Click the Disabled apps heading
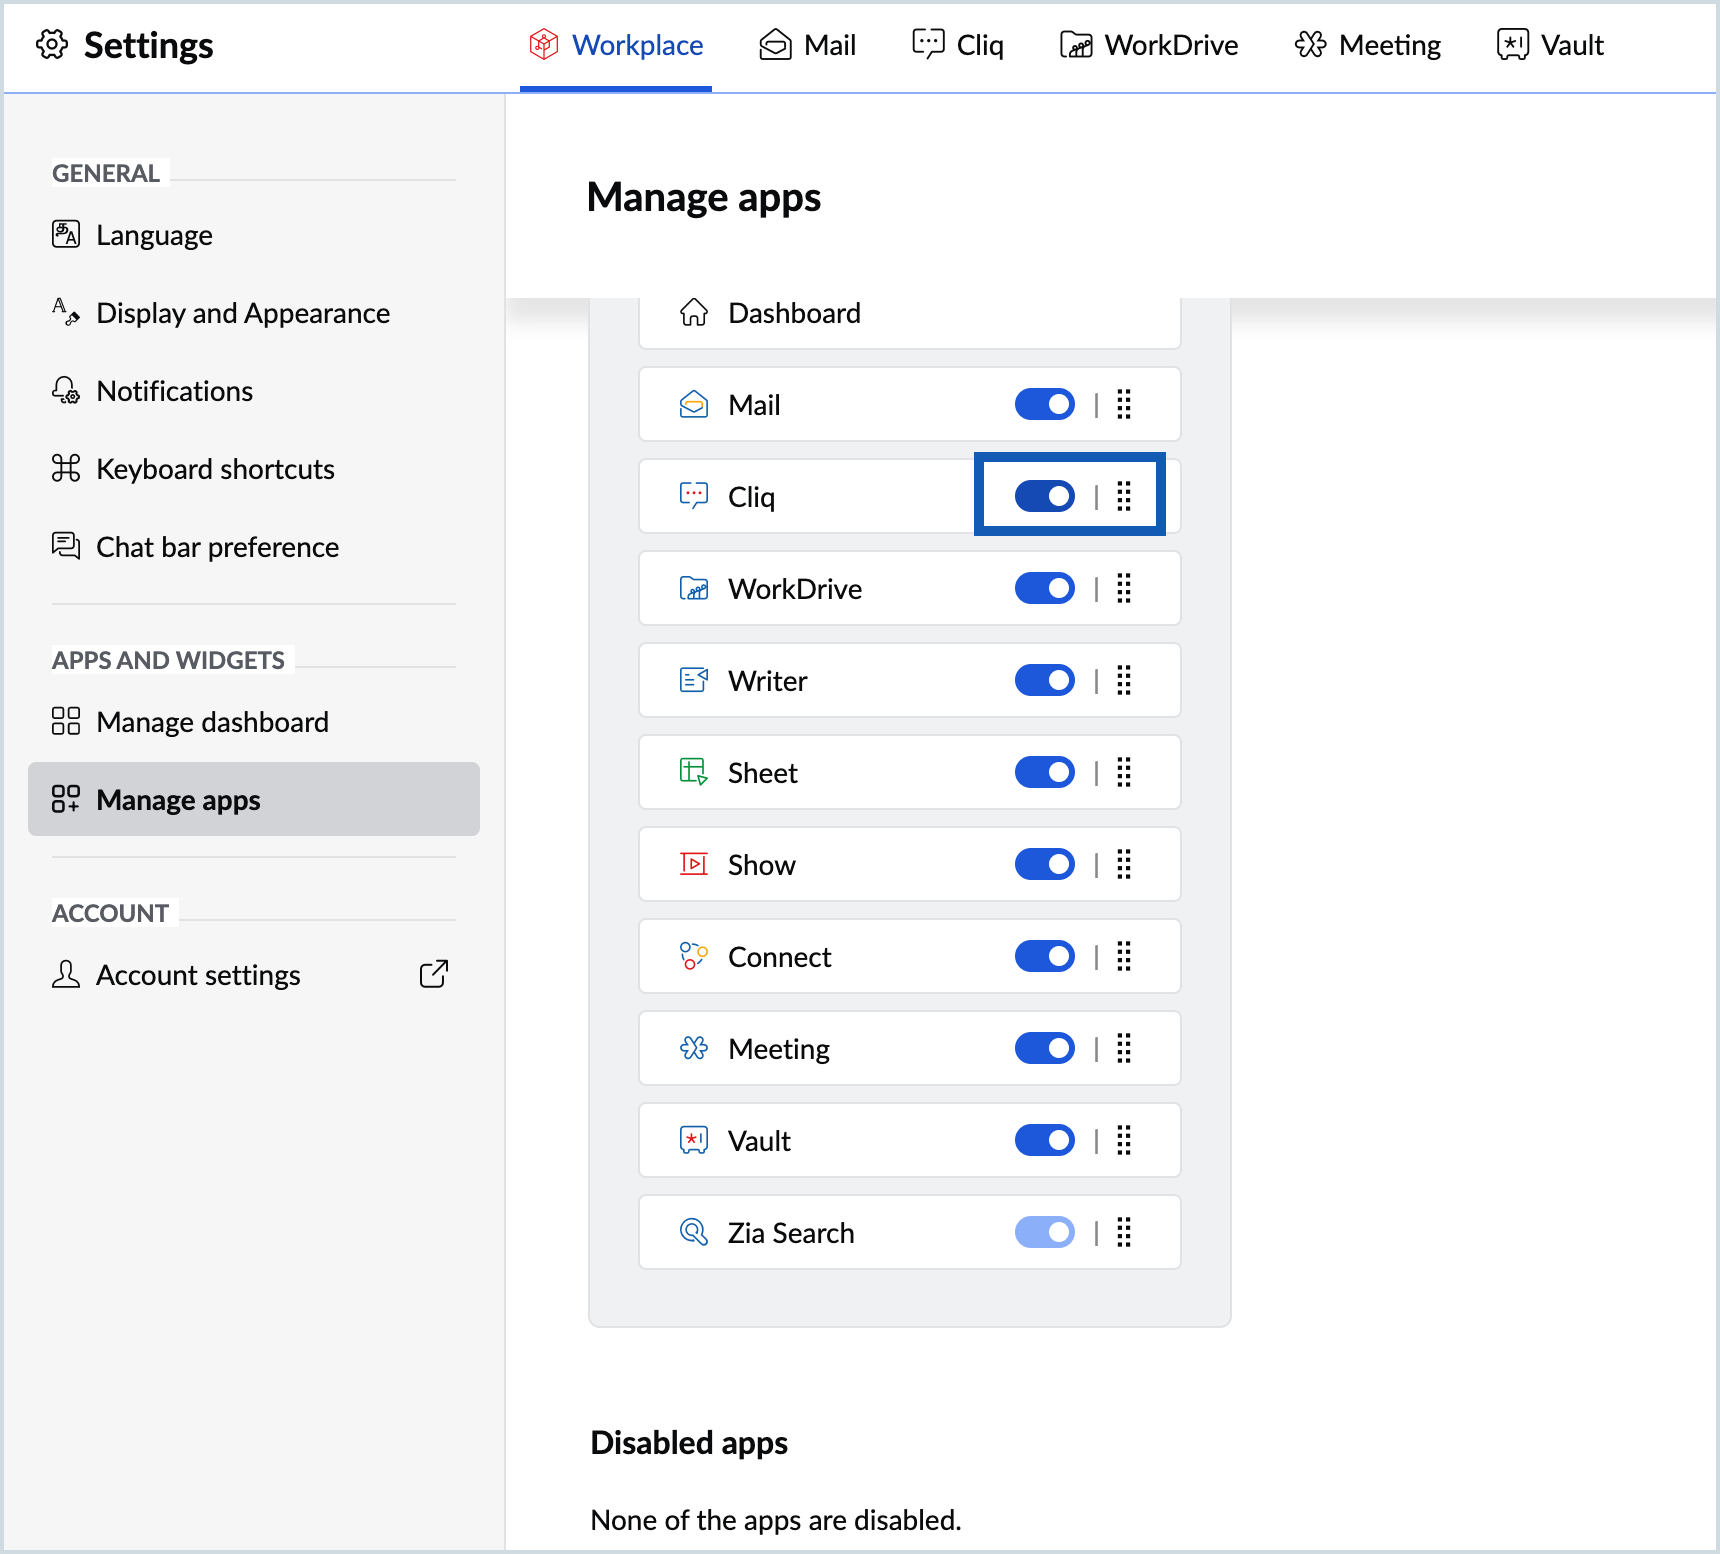Screen dimensions: 1720x1554 click(x=689, y=1443)
